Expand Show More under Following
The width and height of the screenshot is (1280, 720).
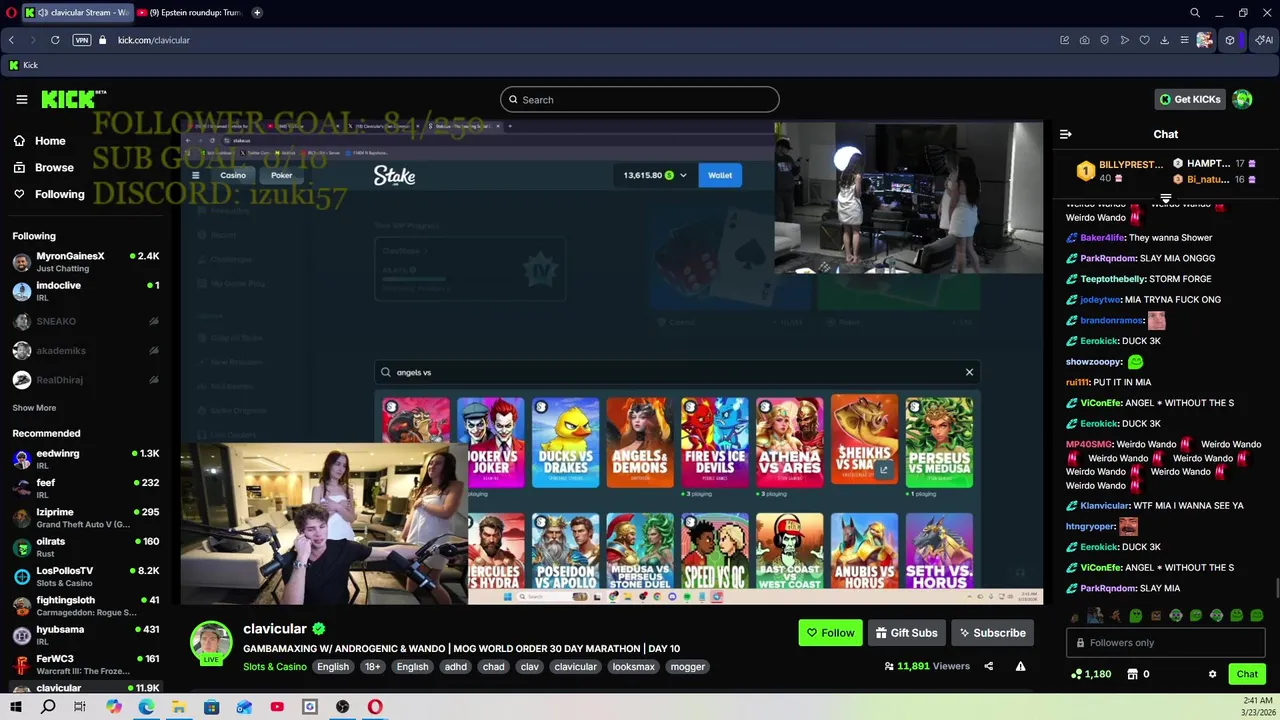[x=34, y=408]
